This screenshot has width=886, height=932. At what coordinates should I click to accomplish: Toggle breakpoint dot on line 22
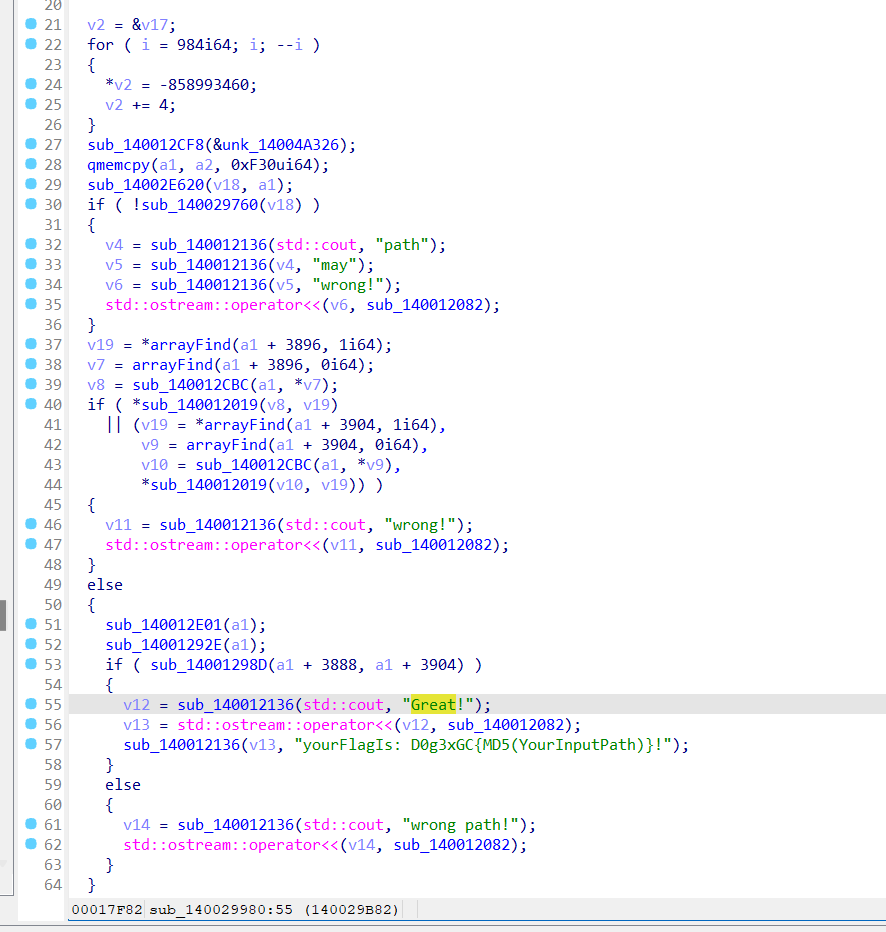click(x=31, y=44)
